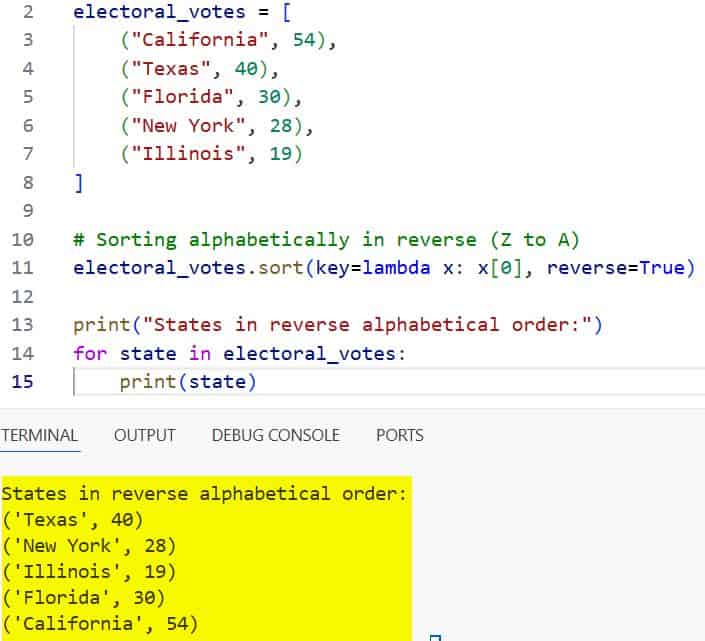Select the PORTS tab
The height and width of the screenshot is (641, 705).
coord(399,435)
